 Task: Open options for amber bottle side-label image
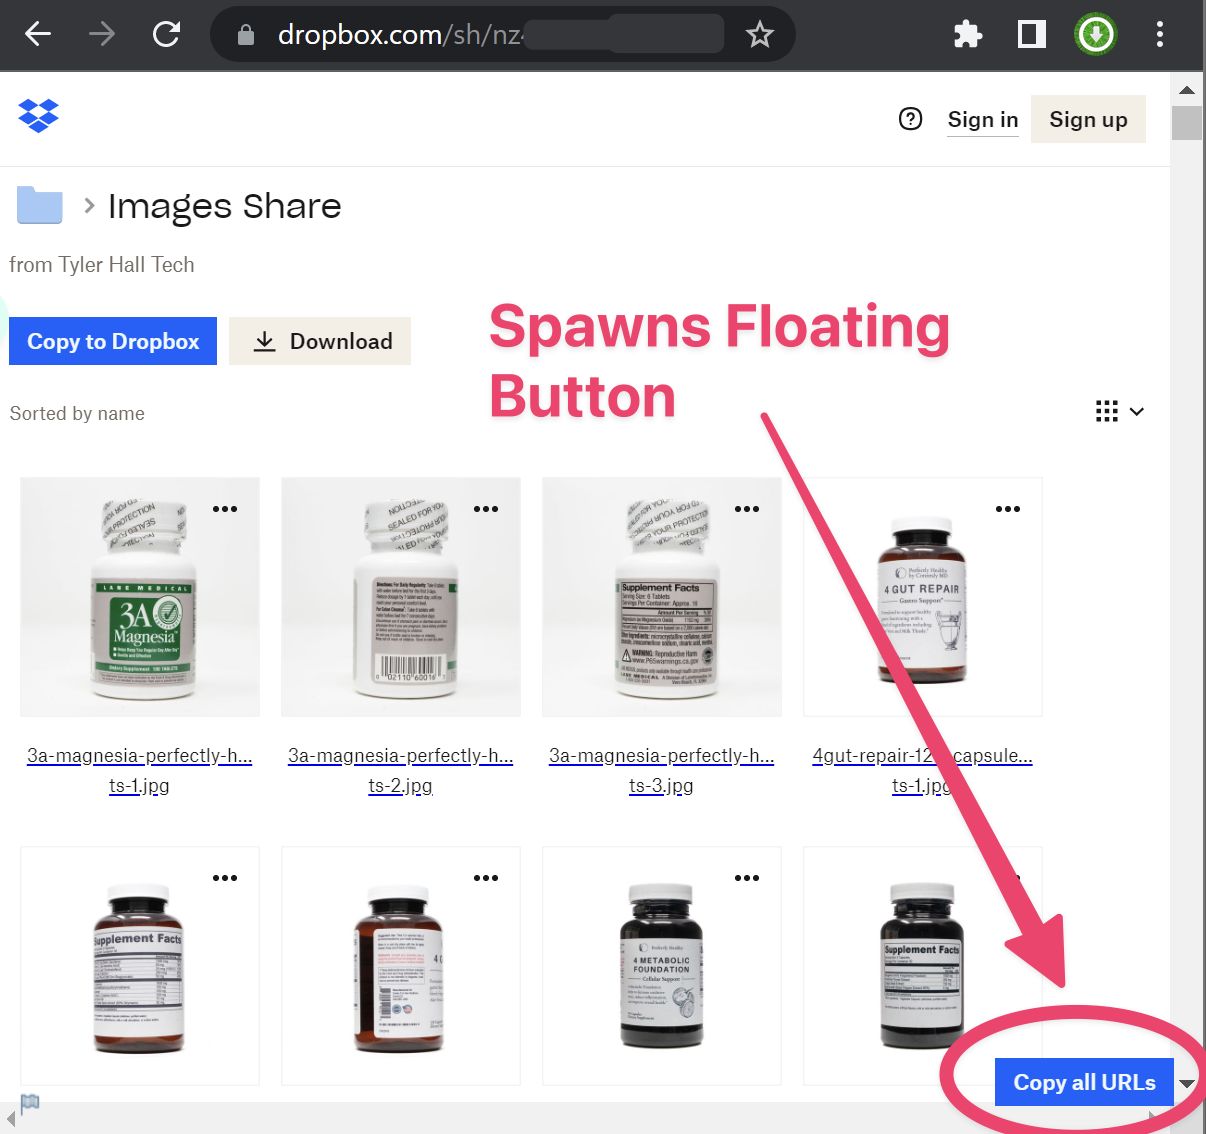486,878
